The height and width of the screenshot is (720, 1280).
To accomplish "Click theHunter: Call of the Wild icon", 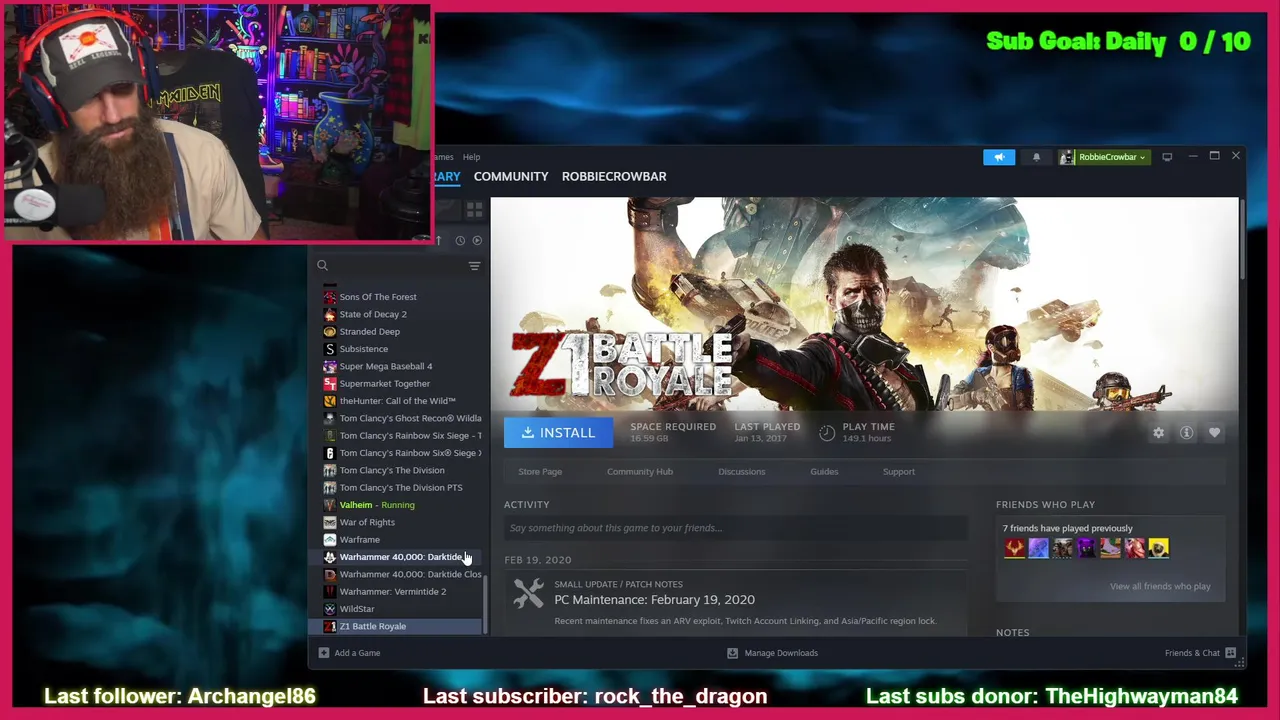I will [x=330, y=401].
